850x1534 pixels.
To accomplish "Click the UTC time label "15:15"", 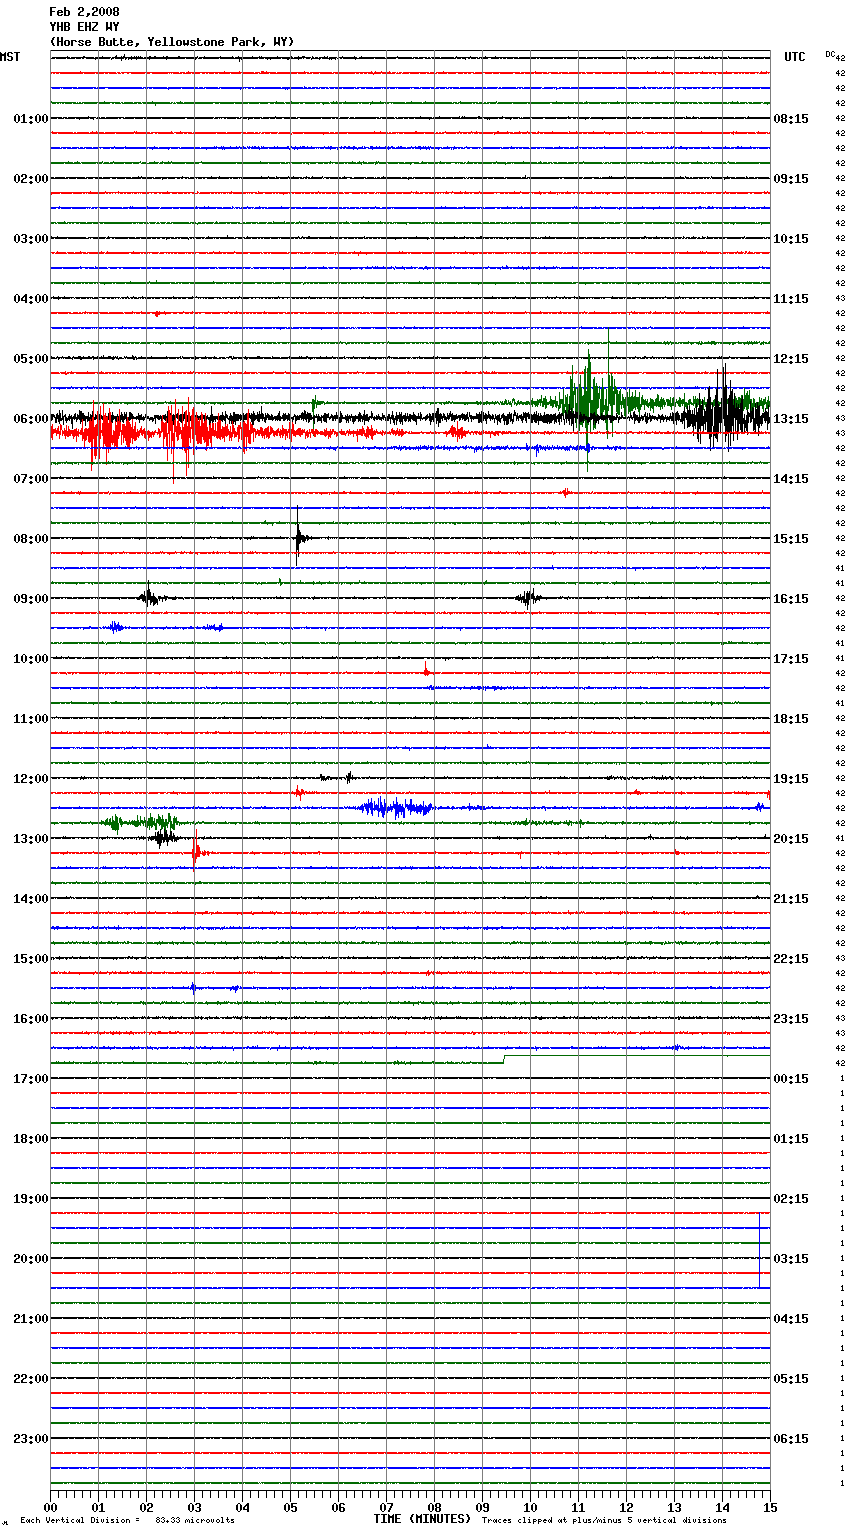I will pos(791,539).
